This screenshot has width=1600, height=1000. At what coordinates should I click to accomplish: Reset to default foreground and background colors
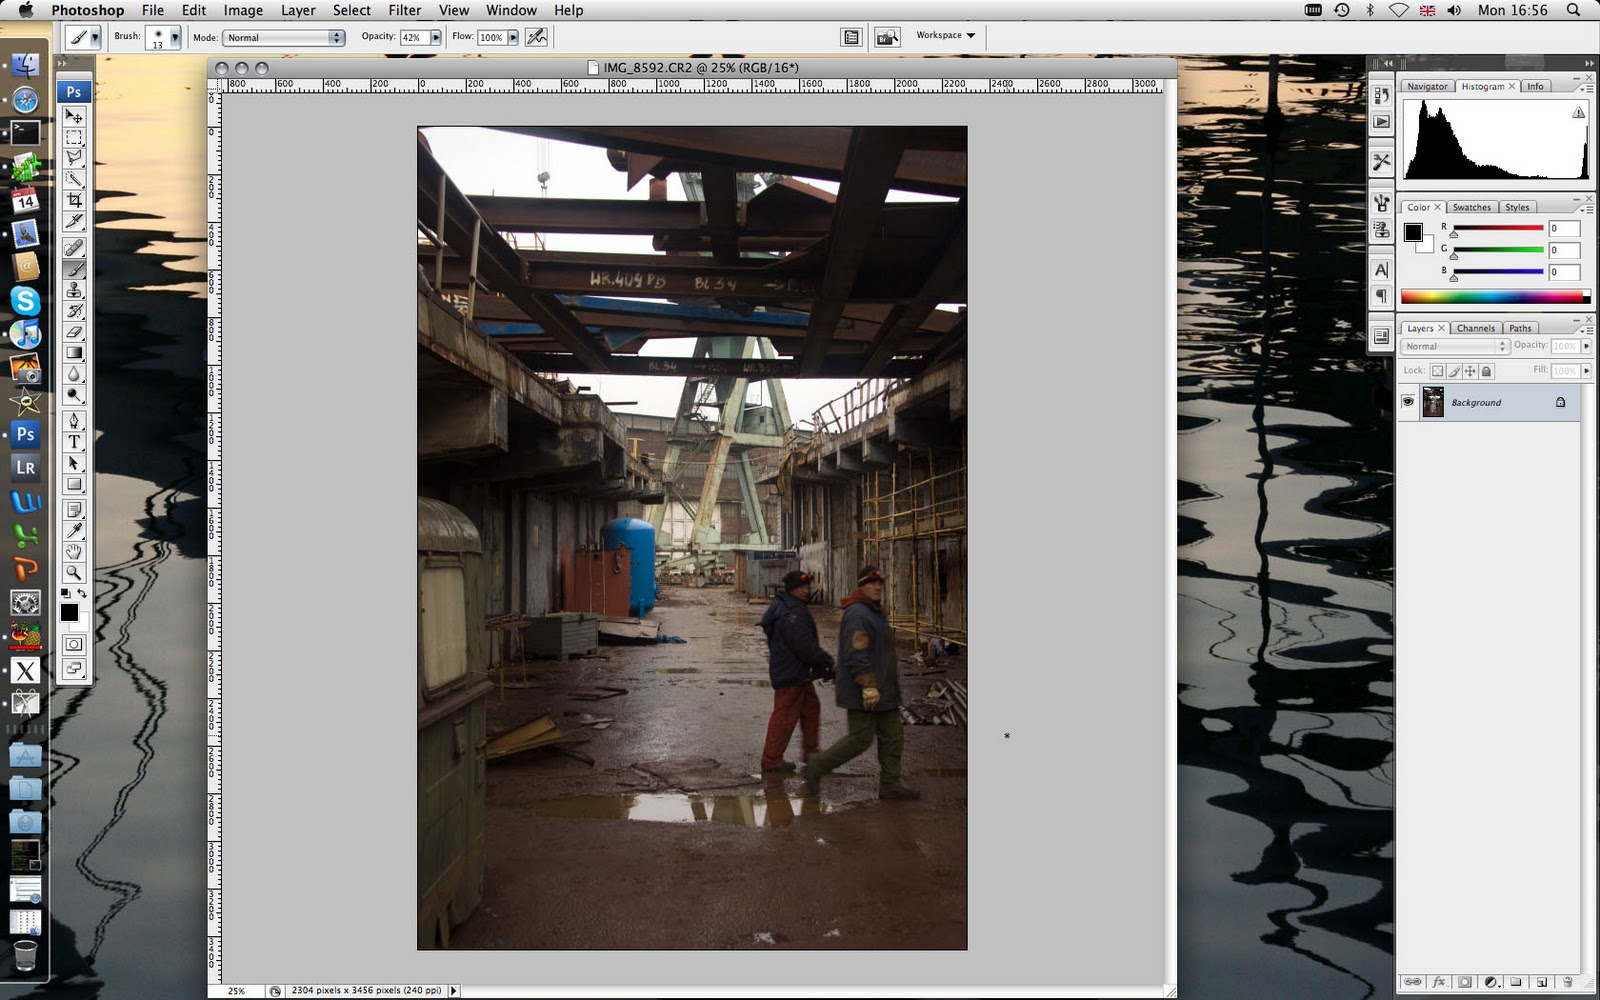tap(65, 593)
